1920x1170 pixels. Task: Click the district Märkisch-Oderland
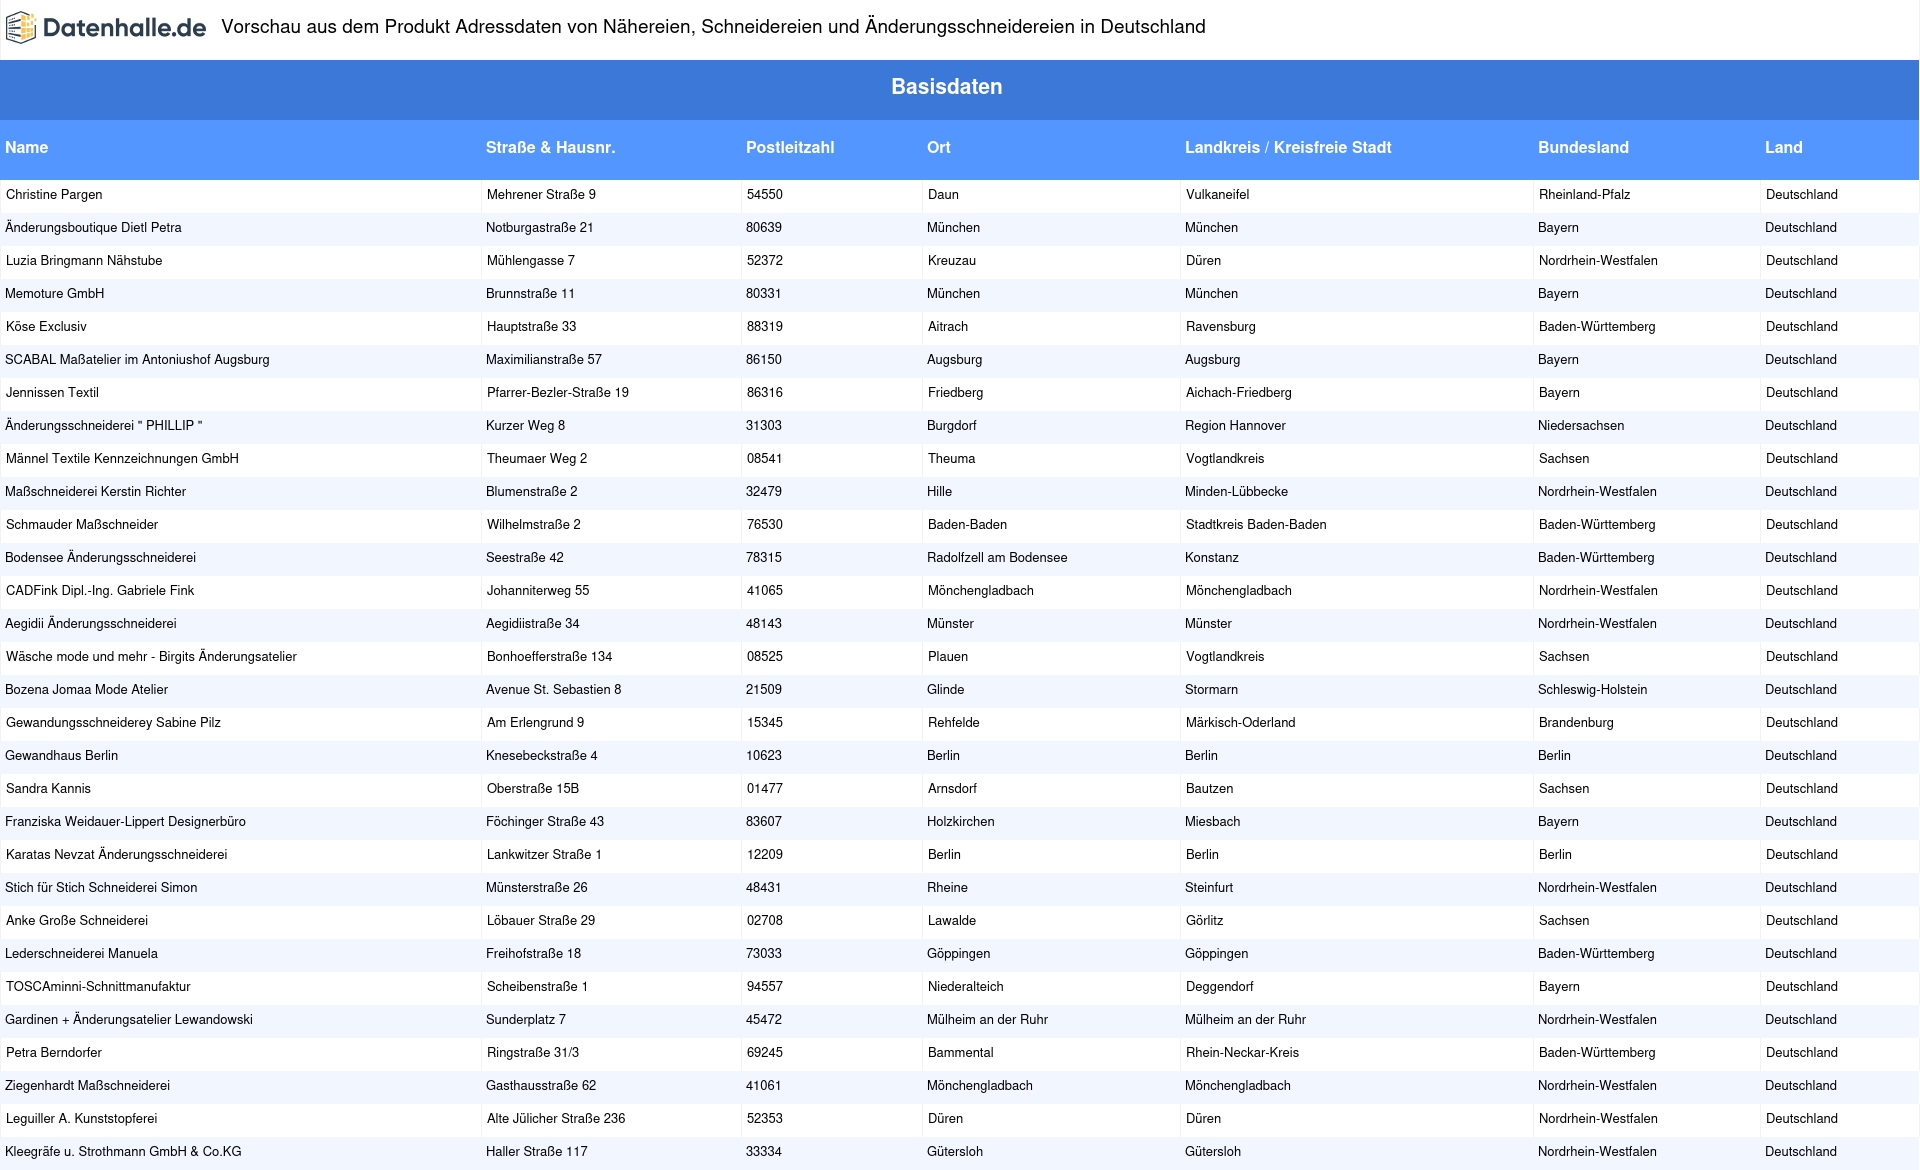click(1241, 723)
